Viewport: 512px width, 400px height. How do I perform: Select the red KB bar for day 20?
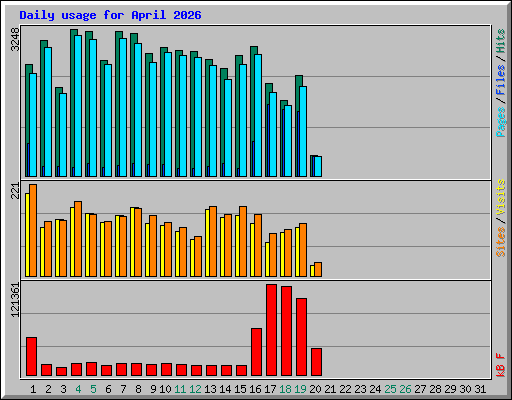pos(316,362)
